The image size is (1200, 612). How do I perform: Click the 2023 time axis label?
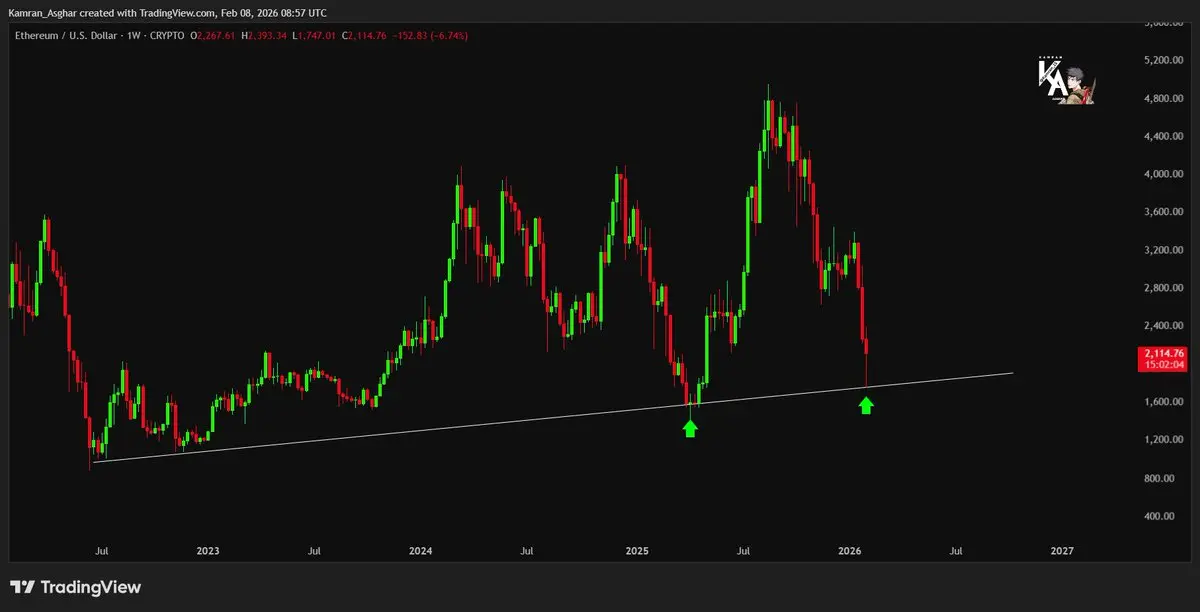click(208, 551)
